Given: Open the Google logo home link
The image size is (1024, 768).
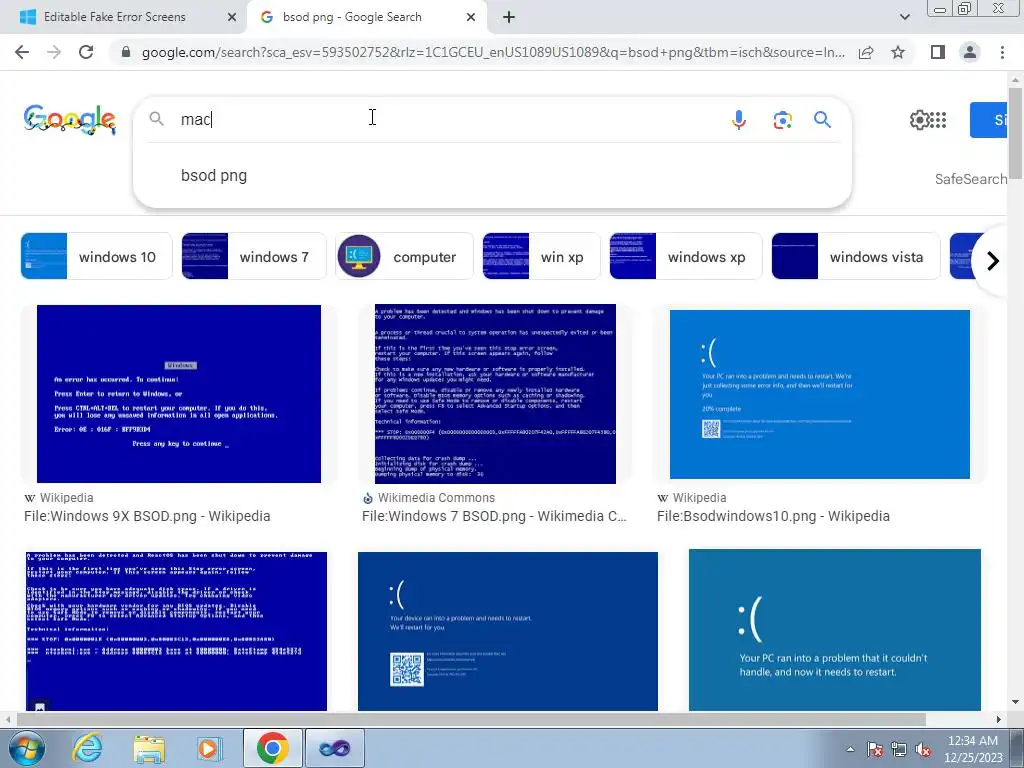Looking at the screenshot, I should click(x=70, y=120).
